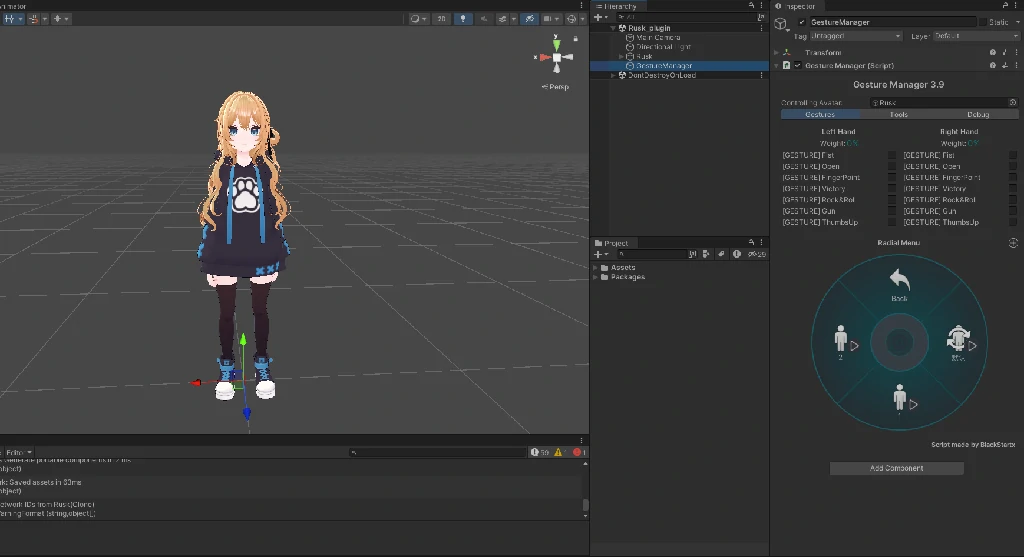The image size is (1024, 557).
Task: Open the Gesture Manager script help icon
Action: pyautogui.click(x=993, y=66)
